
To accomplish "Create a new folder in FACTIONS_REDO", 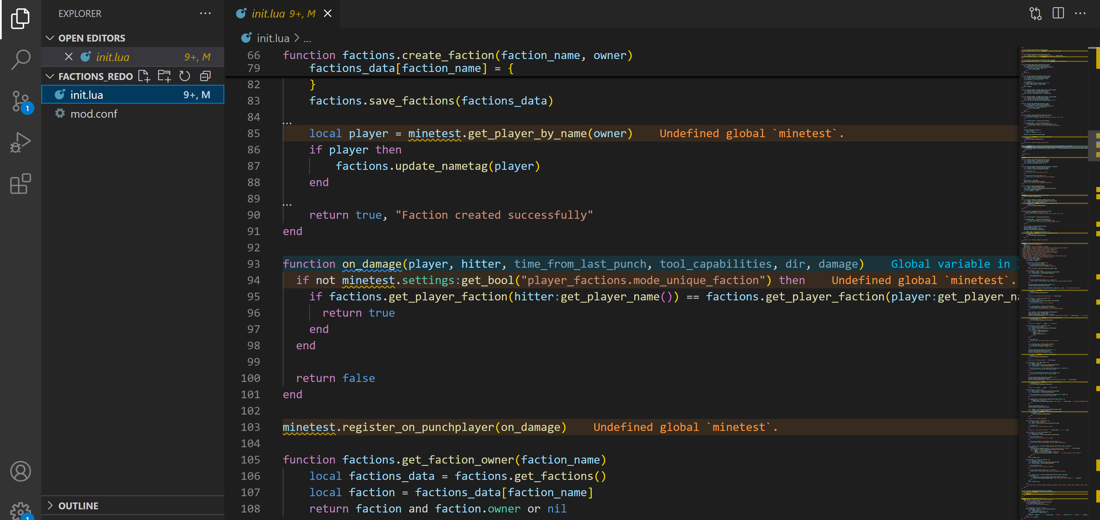I will click(164, 76).
